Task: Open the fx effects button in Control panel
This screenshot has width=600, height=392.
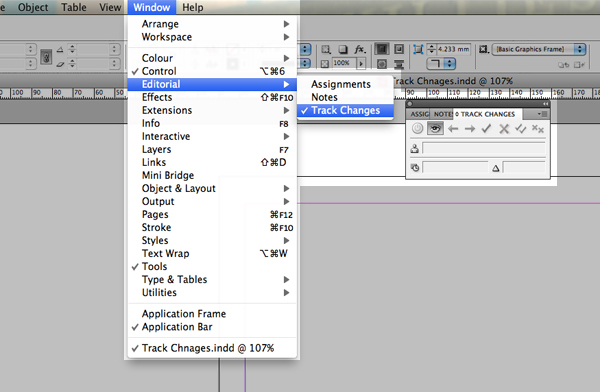Action: (359, 49)
